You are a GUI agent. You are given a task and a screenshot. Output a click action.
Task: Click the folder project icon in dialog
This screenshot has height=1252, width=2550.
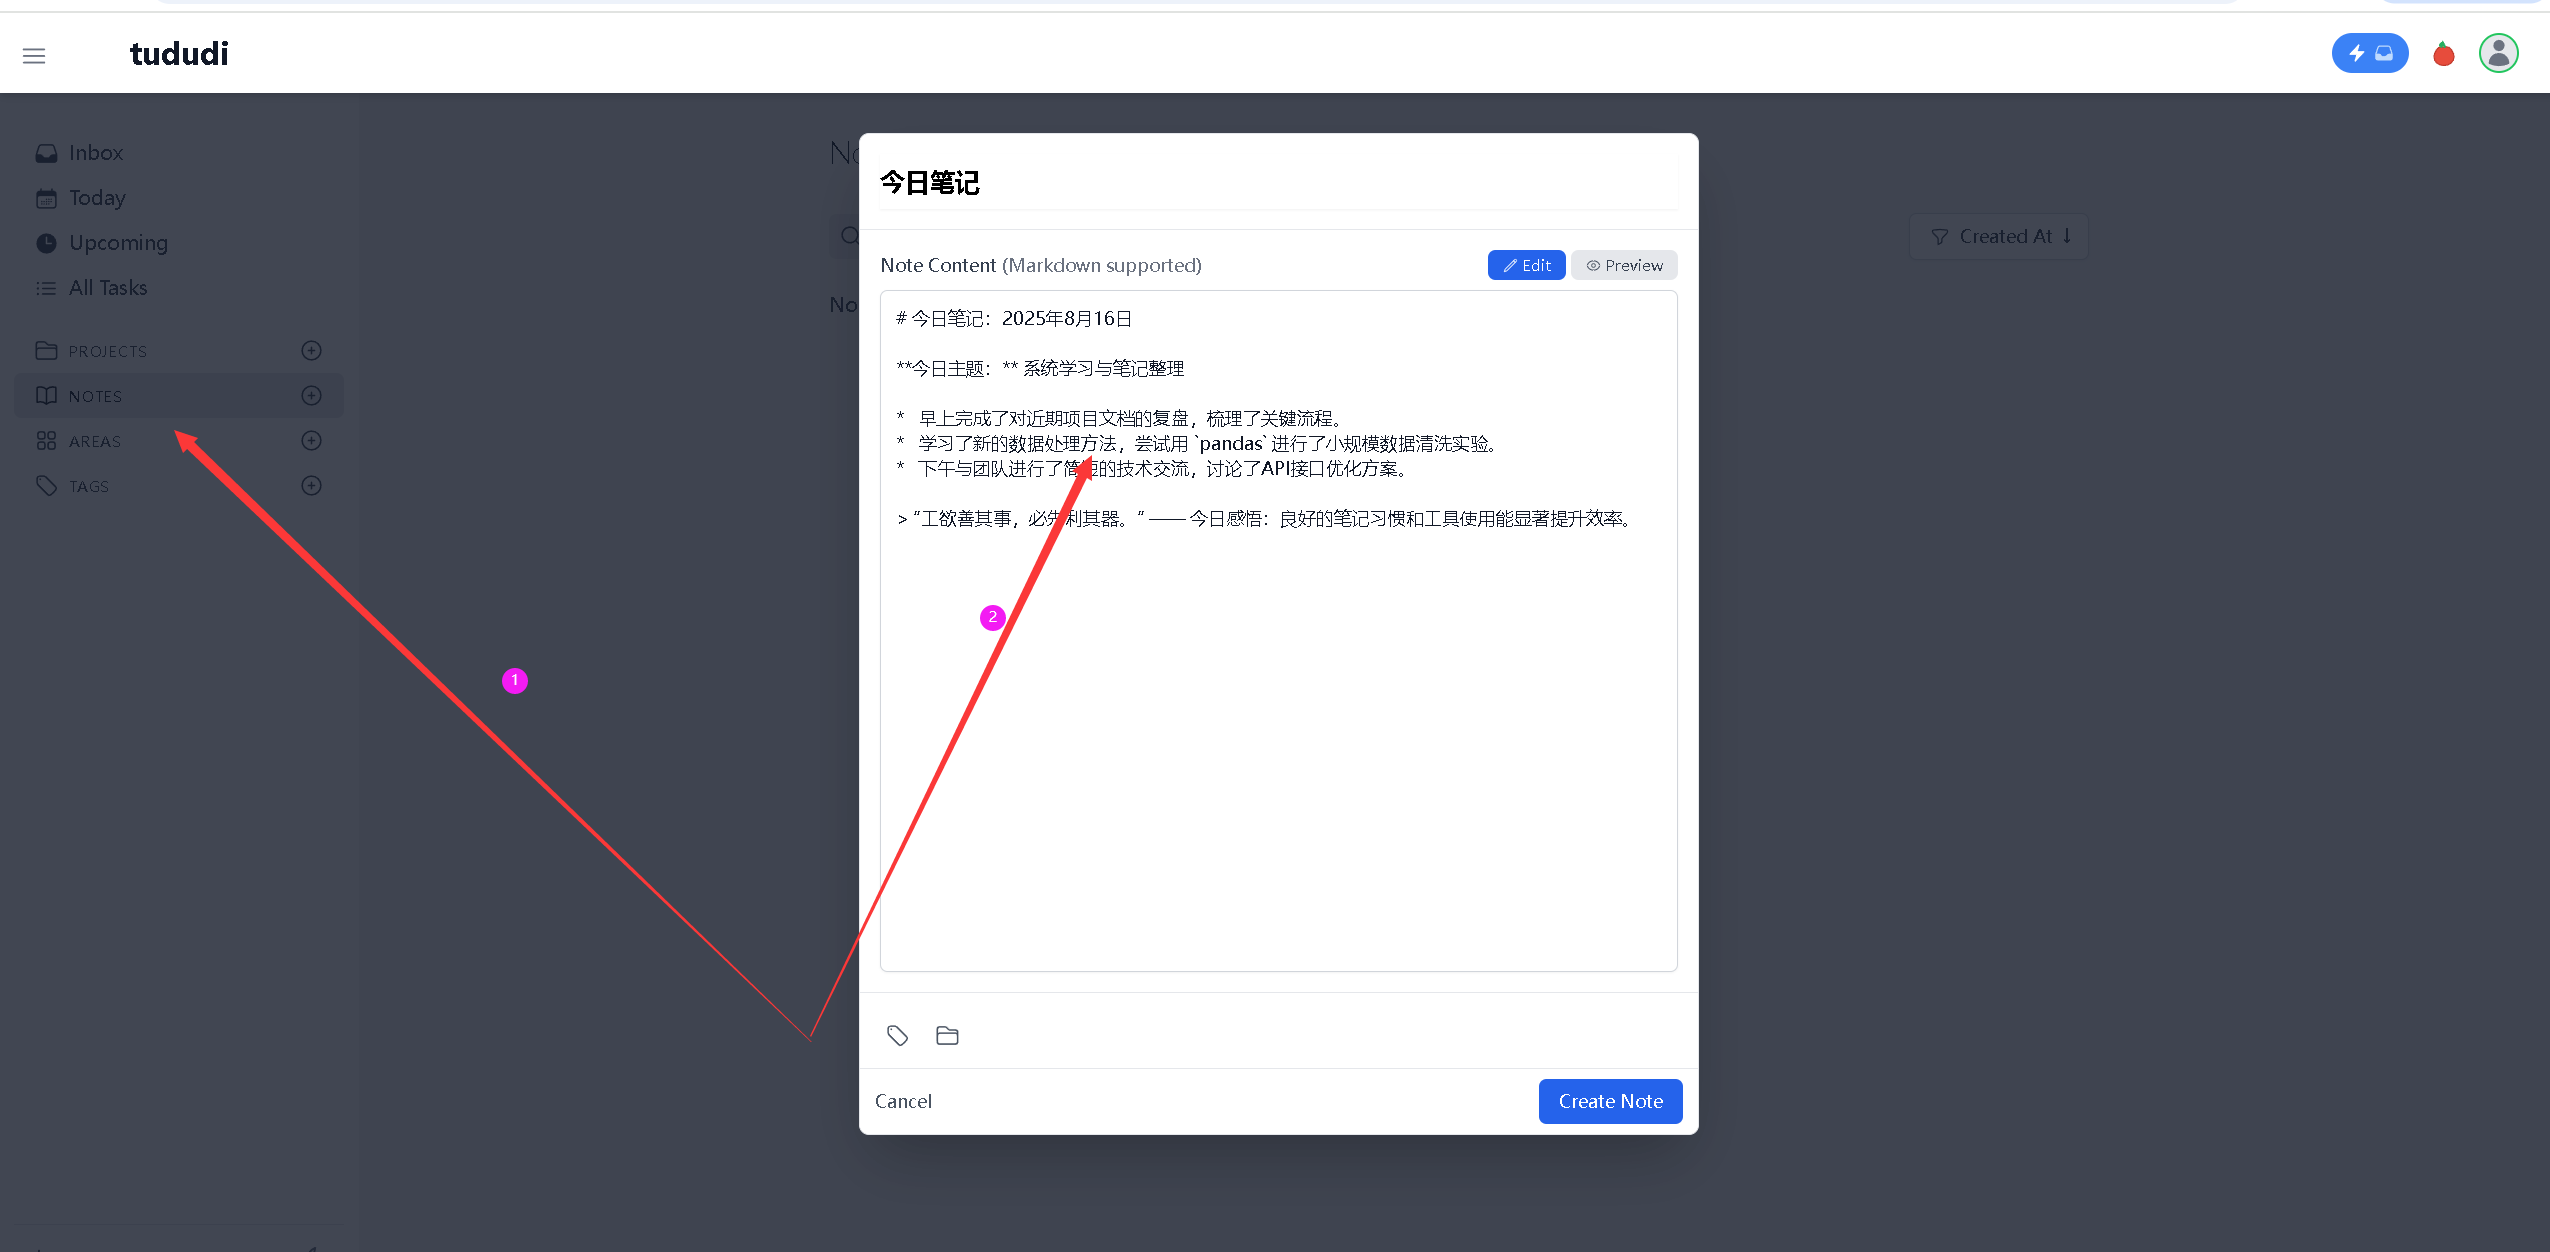947,1035
